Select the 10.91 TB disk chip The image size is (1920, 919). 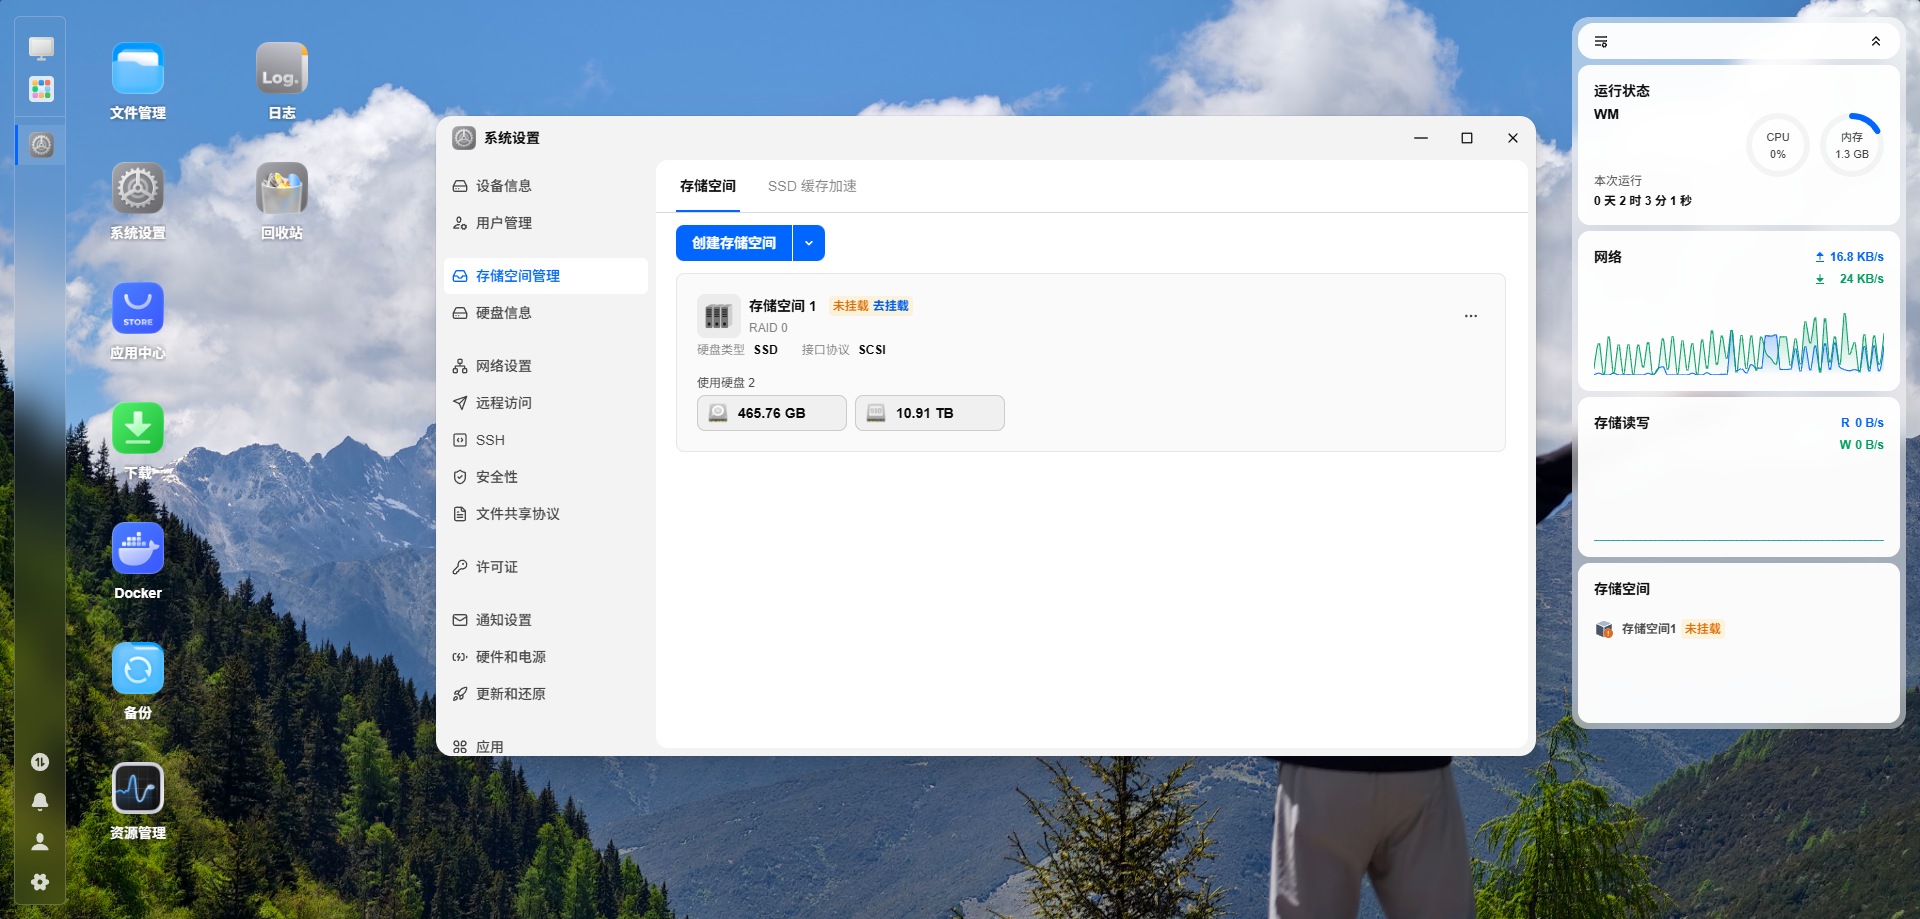930,413
